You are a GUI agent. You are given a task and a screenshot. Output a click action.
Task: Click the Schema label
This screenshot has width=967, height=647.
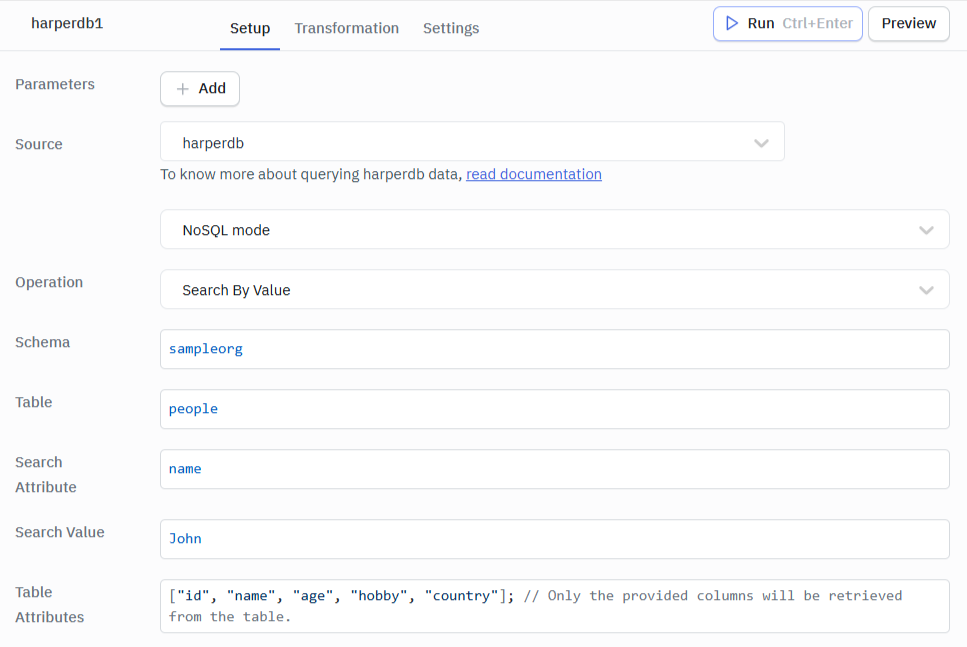43,342
